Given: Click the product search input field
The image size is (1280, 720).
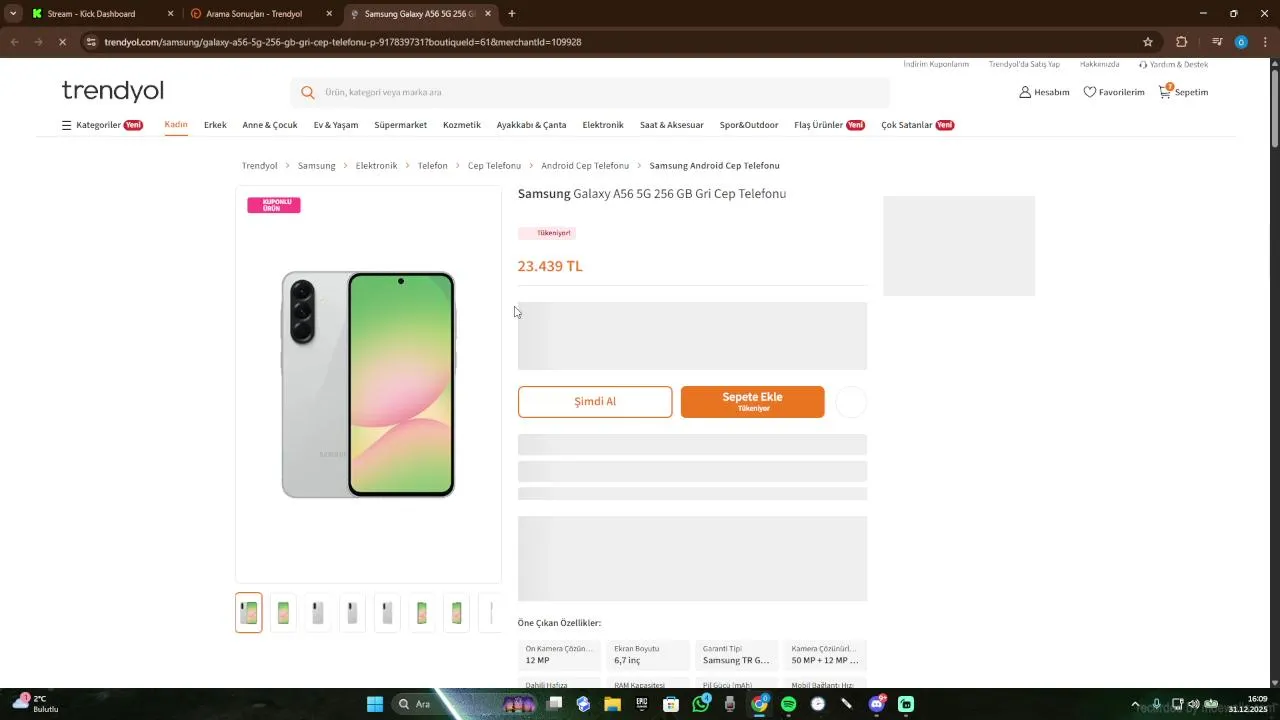Looking at the screenshot, I should point(600,92).
